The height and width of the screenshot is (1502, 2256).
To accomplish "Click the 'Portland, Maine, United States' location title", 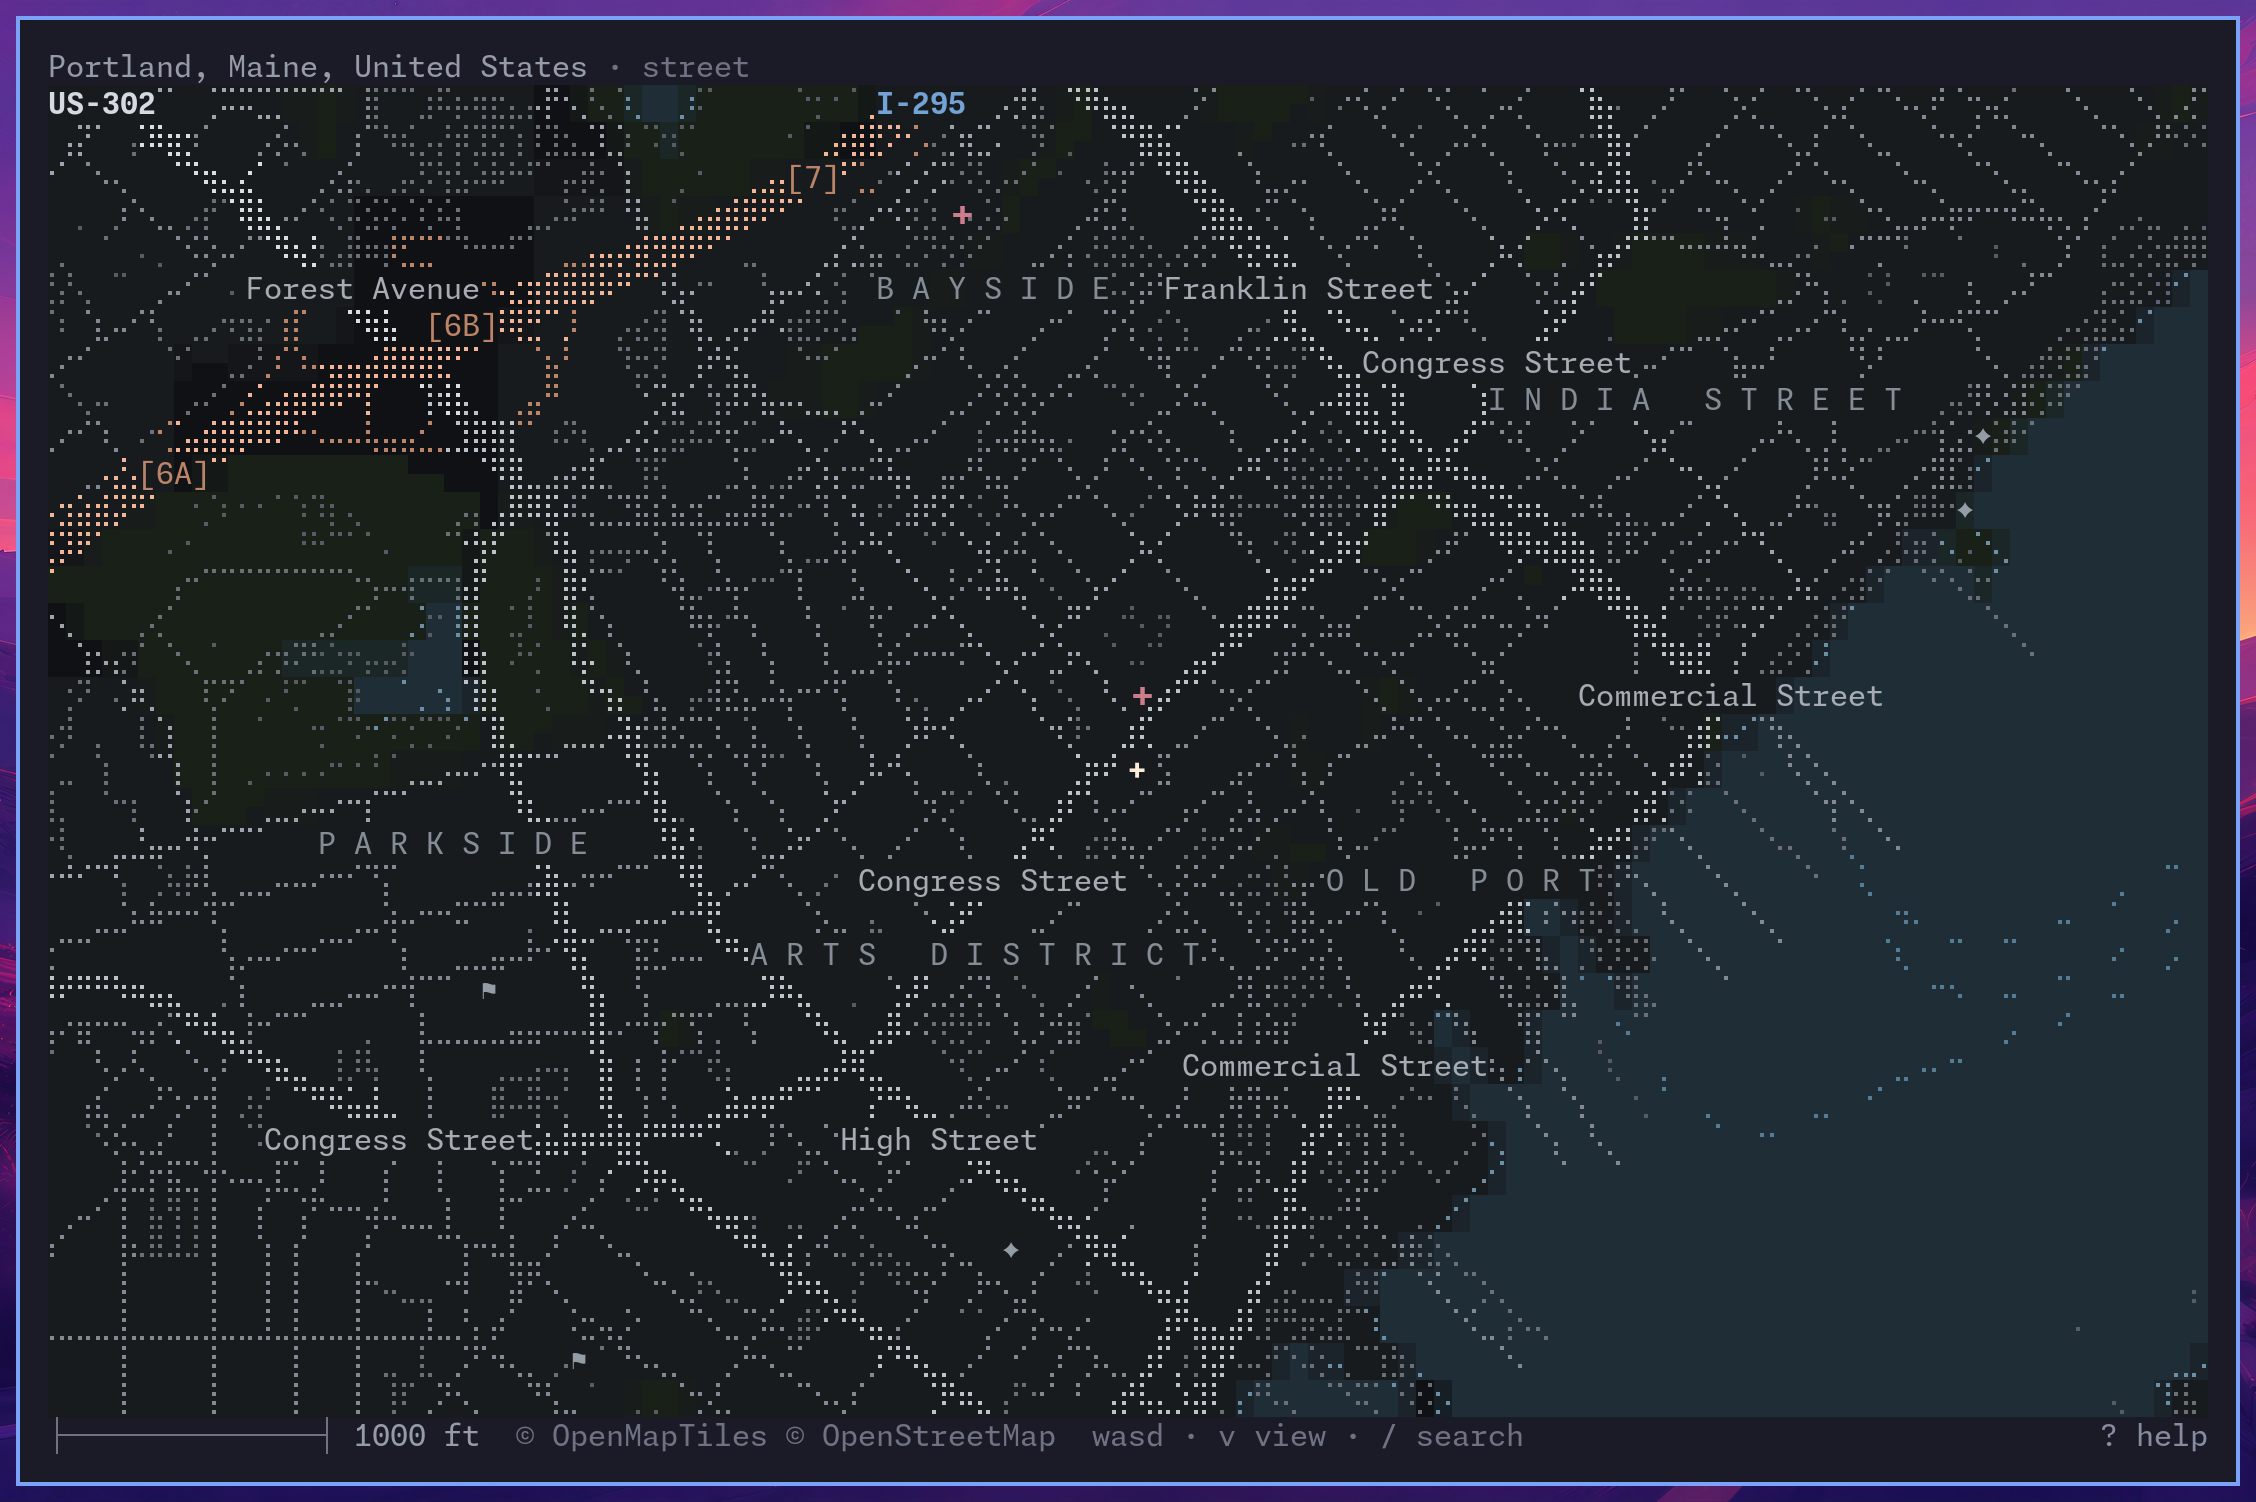I will [x=318, y=67].
